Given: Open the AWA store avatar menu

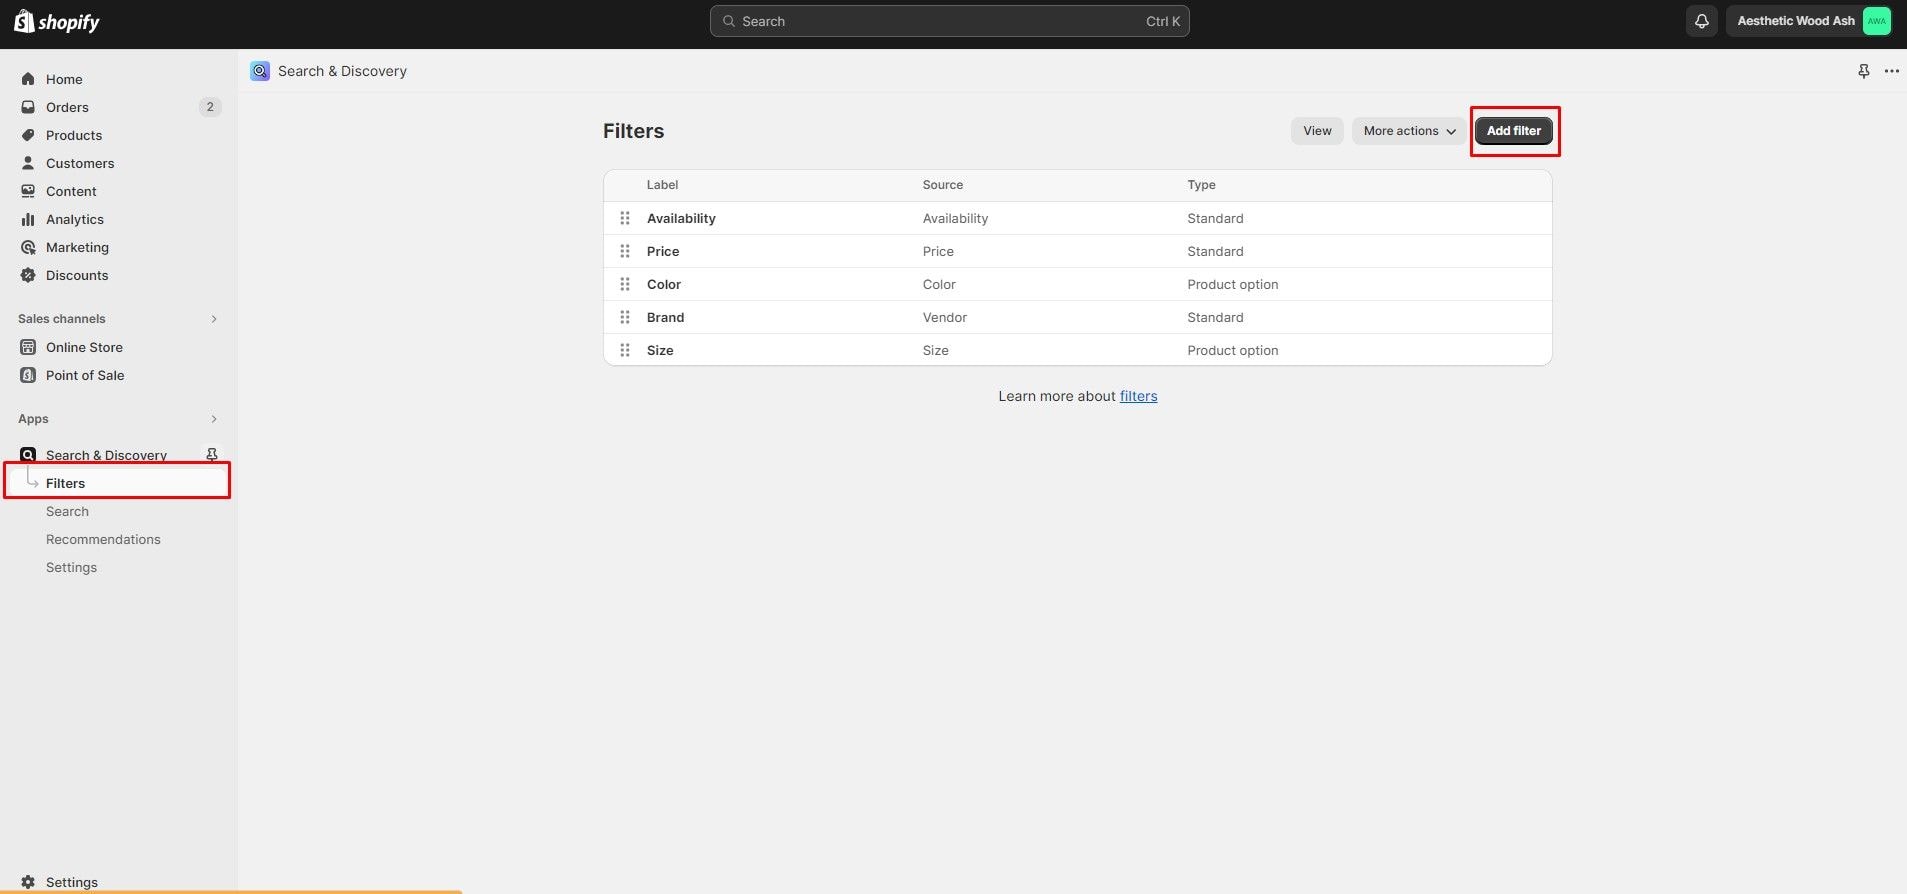Looking at the screenshot, I should [1876, 21].
